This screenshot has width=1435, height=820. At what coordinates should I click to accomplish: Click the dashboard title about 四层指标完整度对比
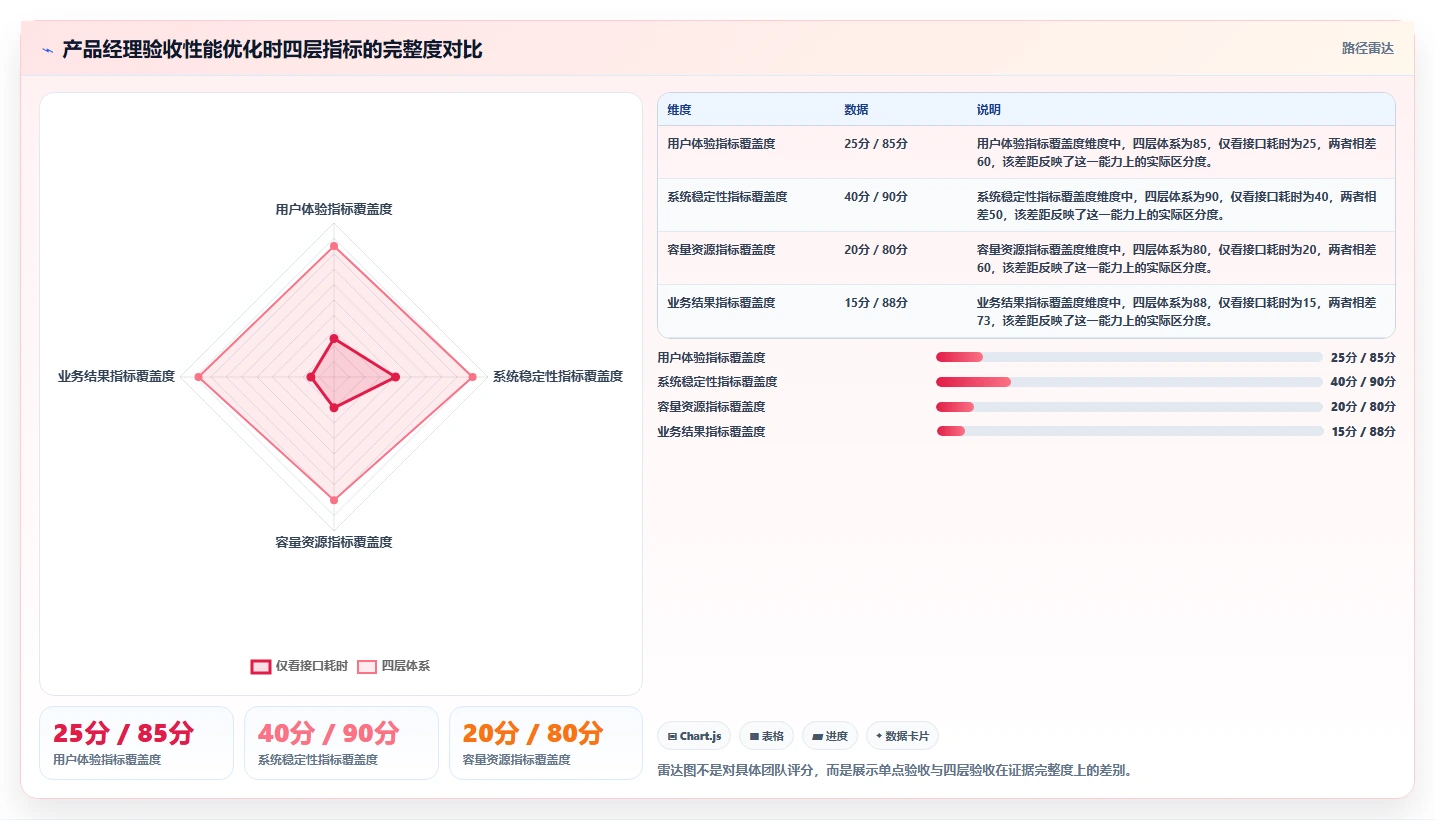pos(272,50)
